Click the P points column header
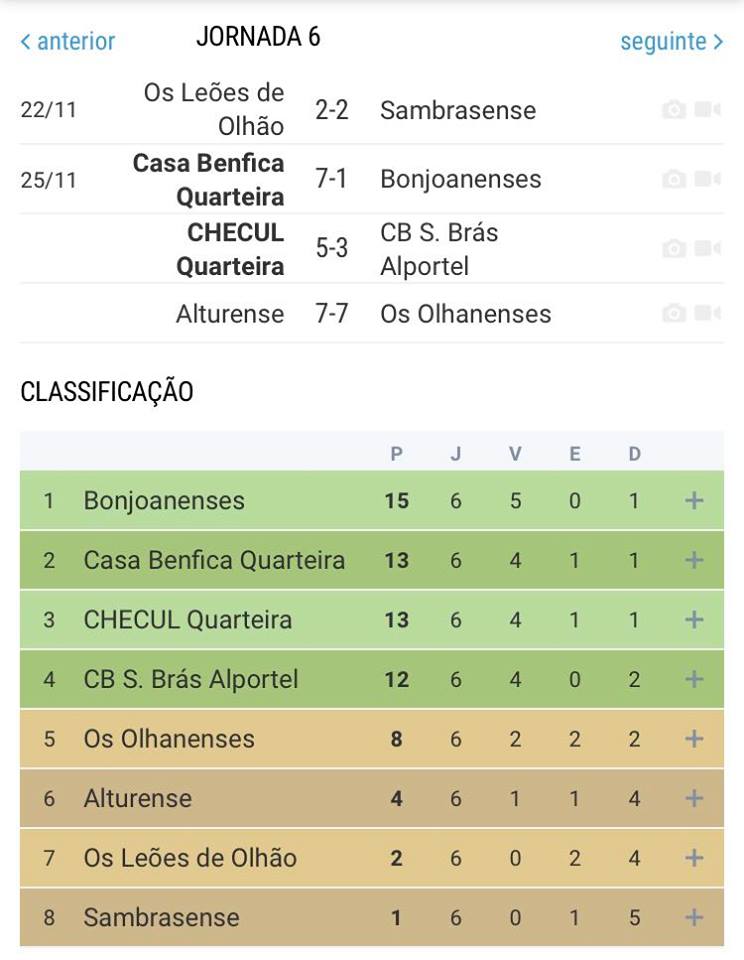This screenshot has width=744, height=960. (x=397, y=454)
